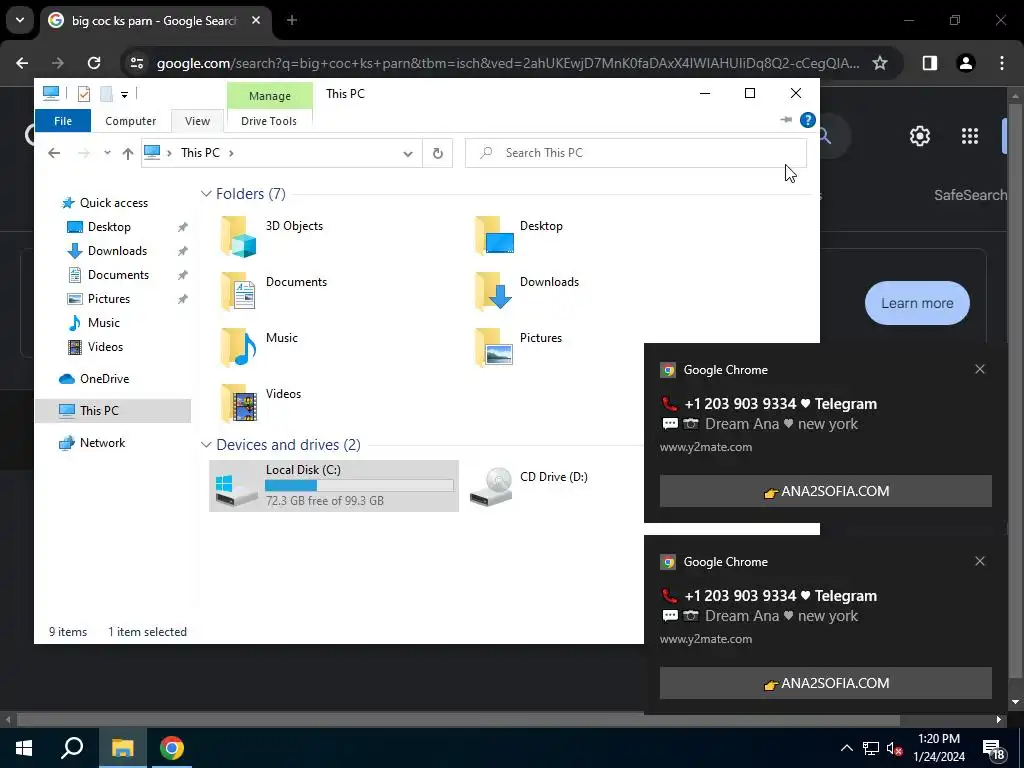This screenshot has width=1024, height=768.
Task: Reload the Chrome page
Action: [94, 63]
